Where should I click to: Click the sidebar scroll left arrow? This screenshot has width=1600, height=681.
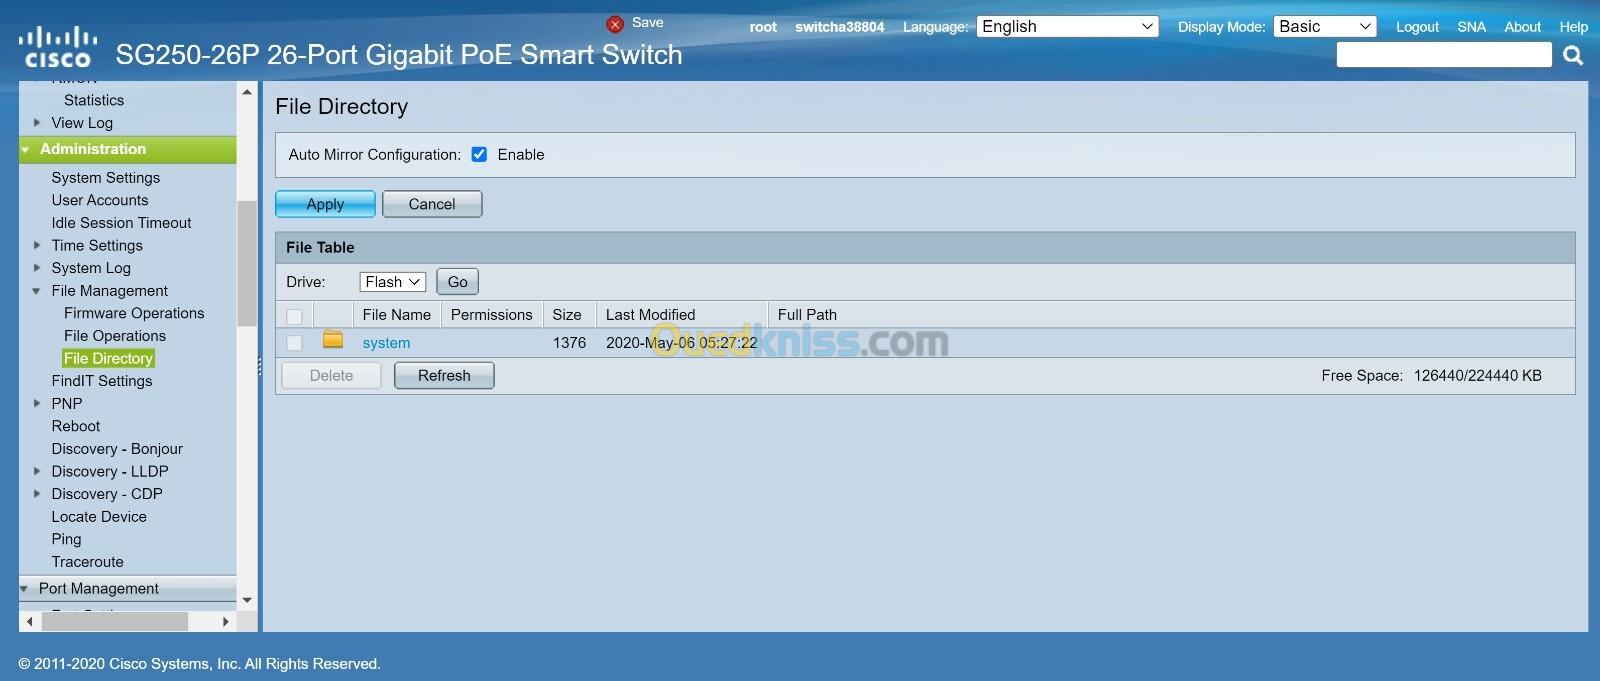(30, 621)
